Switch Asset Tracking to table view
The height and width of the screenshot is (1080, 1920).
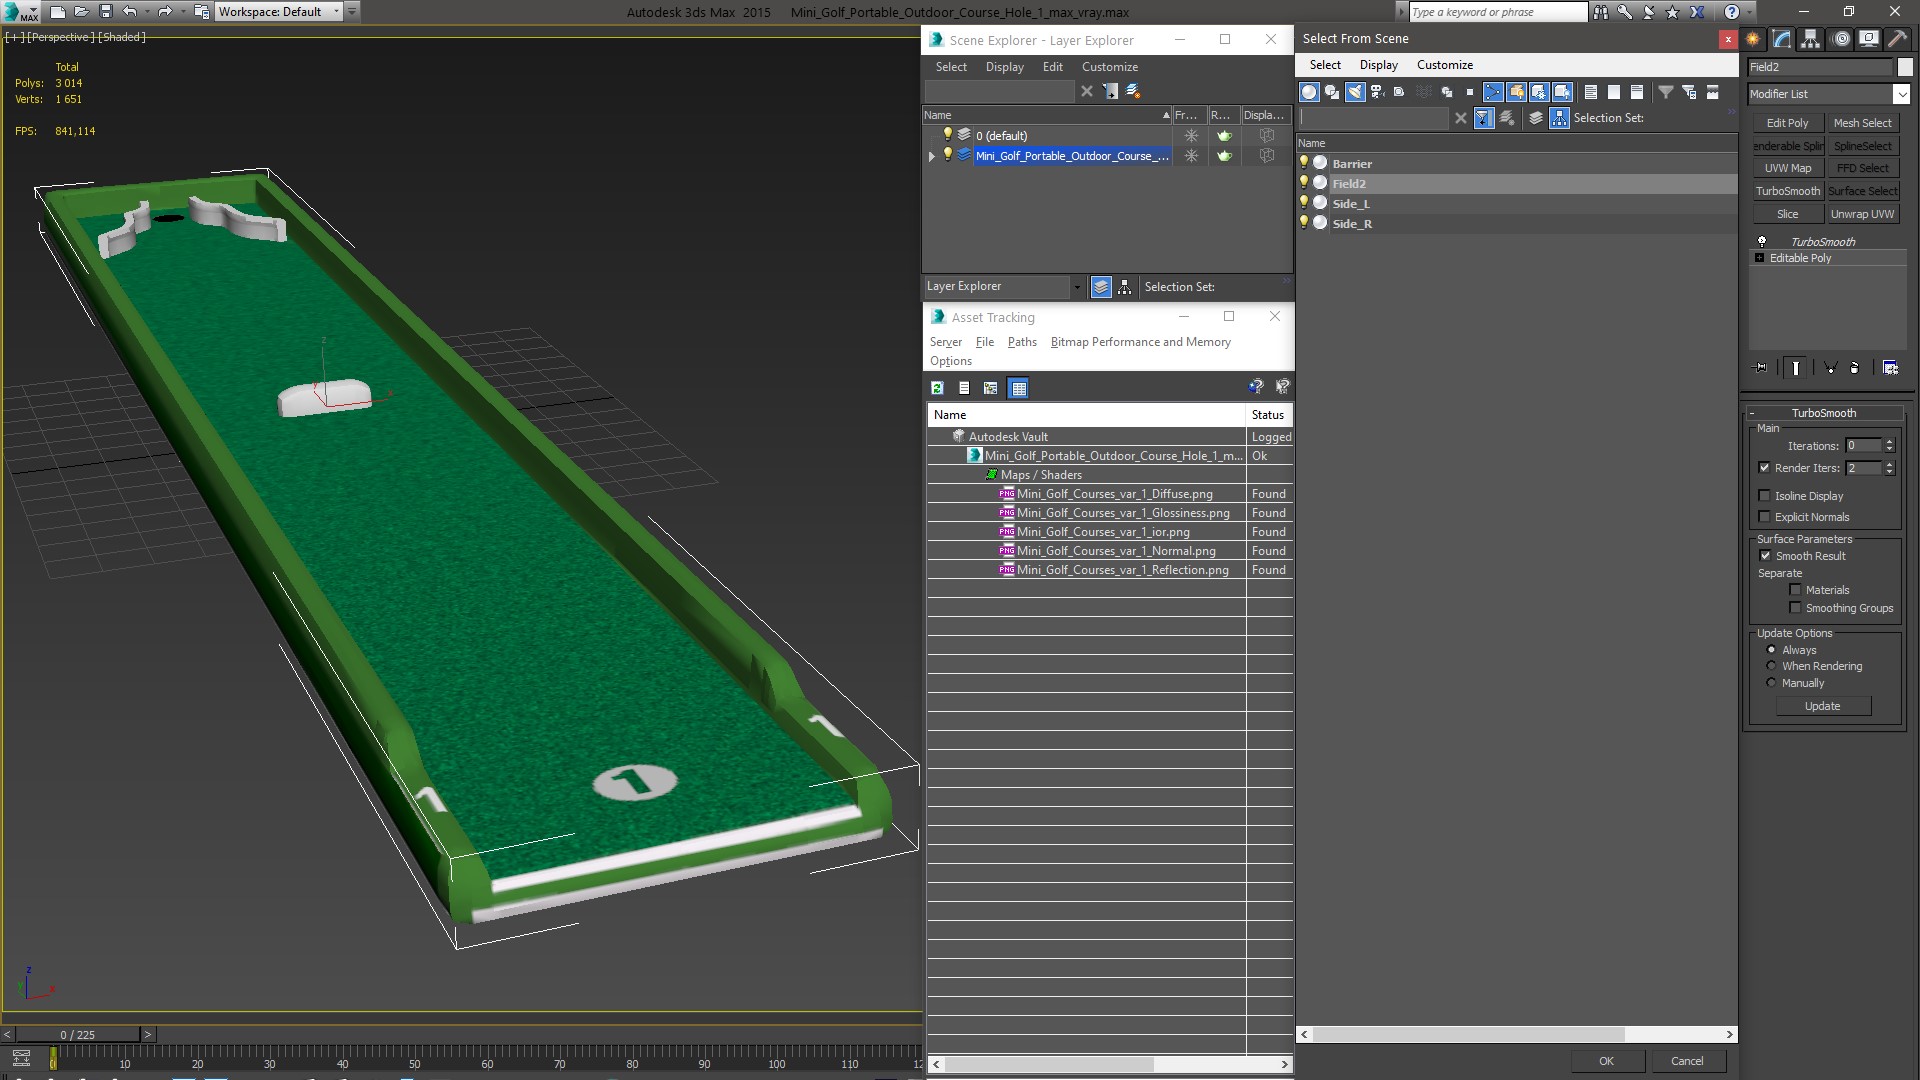pyautogui.click(x=1019, y=388)
